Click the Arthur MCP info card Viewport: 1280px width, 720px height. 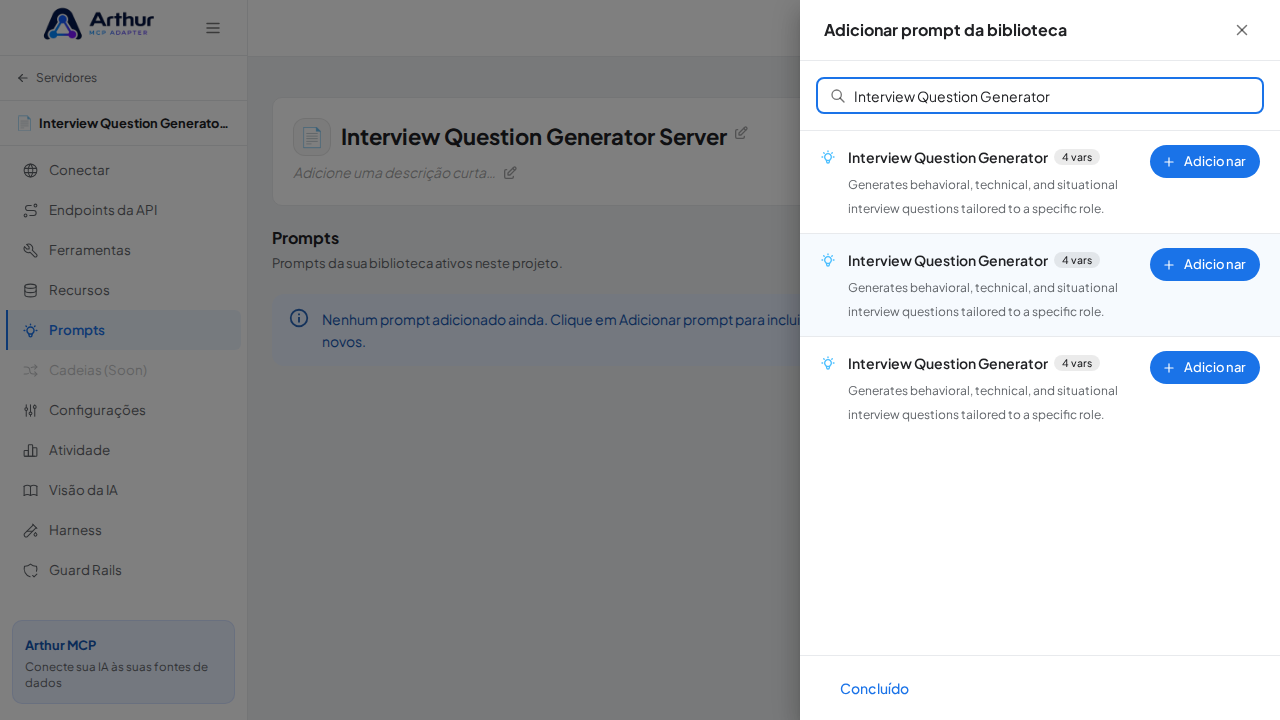123,662
